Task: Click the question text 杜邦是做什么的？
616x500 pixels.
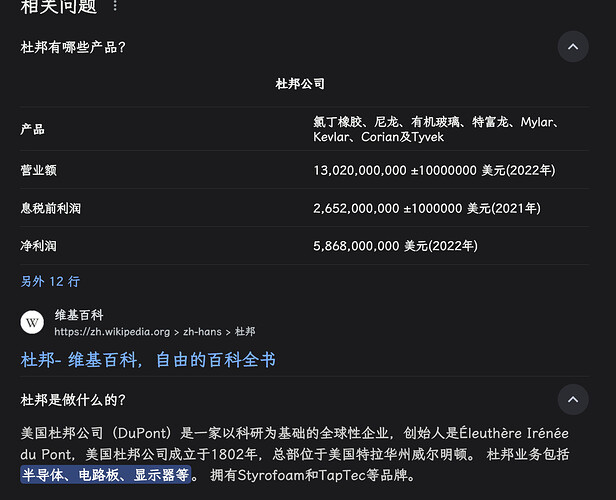Action: pyautogui.click(x=73, y=400)
